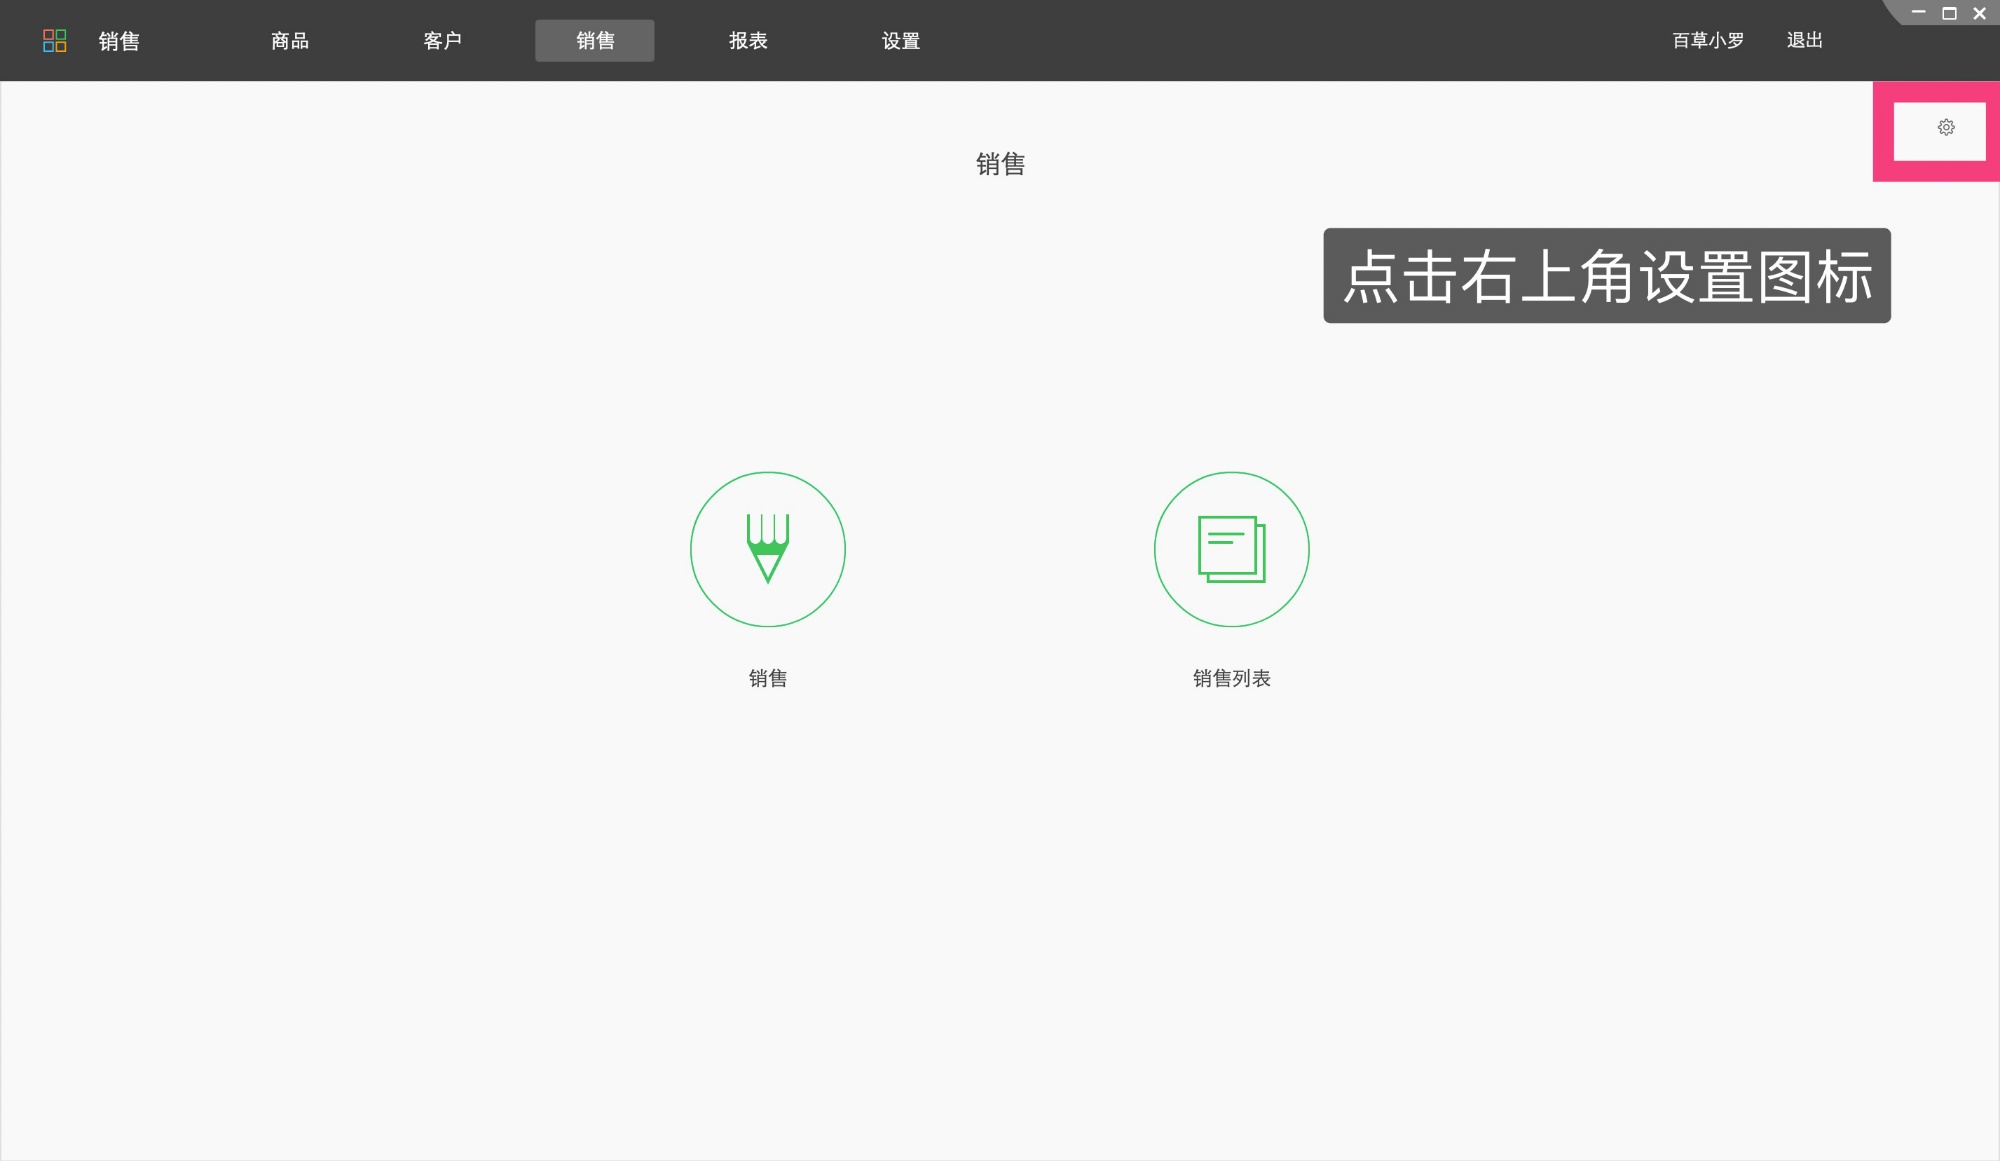Open the gear inside the pink highlight box
Viewport: 2000px width, 1161px height.
click(1943, 127)
